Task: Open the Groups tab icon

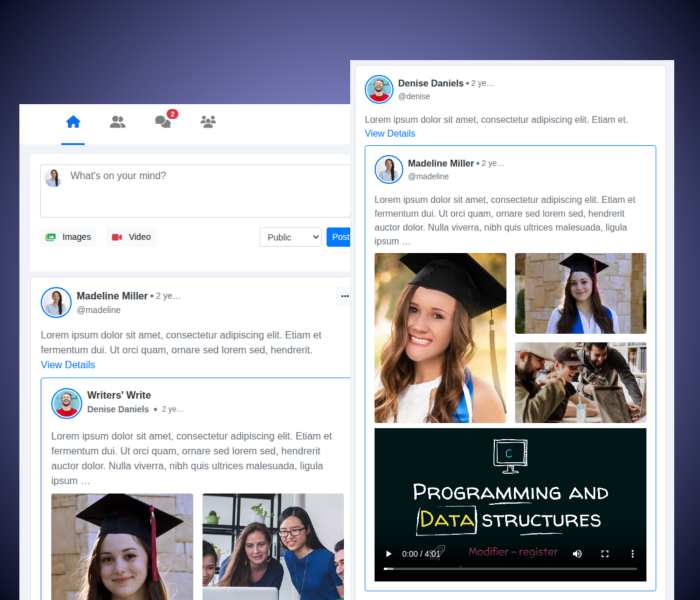Action: [x=208, y=122]
